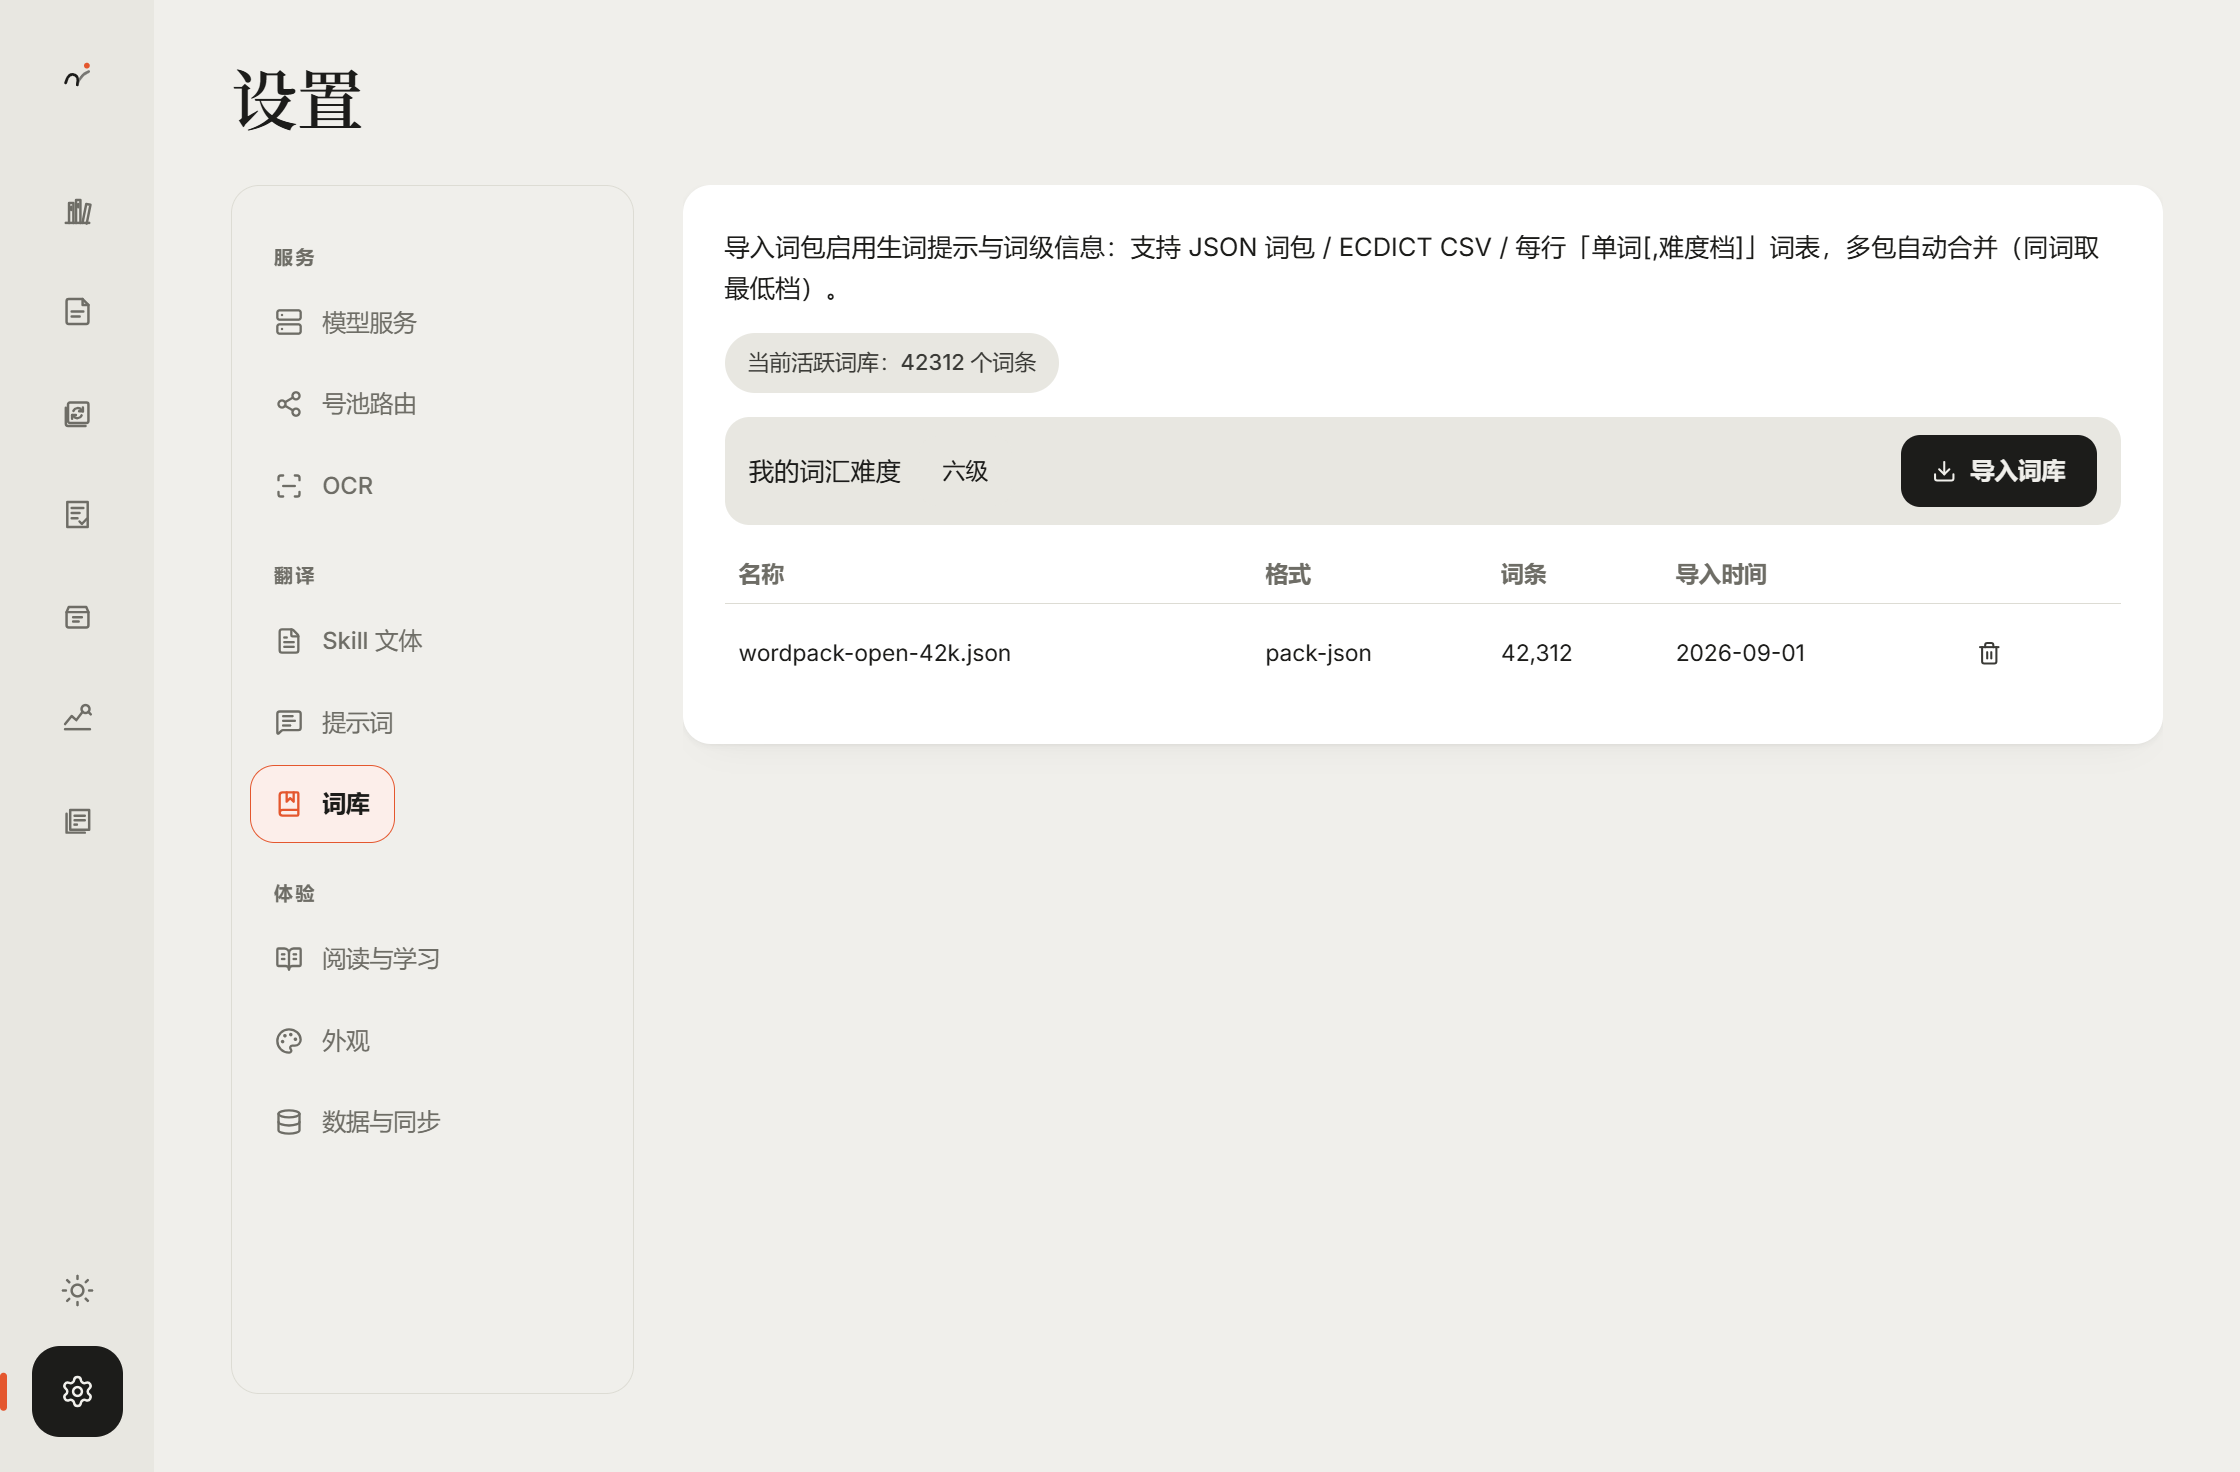Click the app logo at sidebar top
The image size is (2240, 1472).
click(77, 76)
